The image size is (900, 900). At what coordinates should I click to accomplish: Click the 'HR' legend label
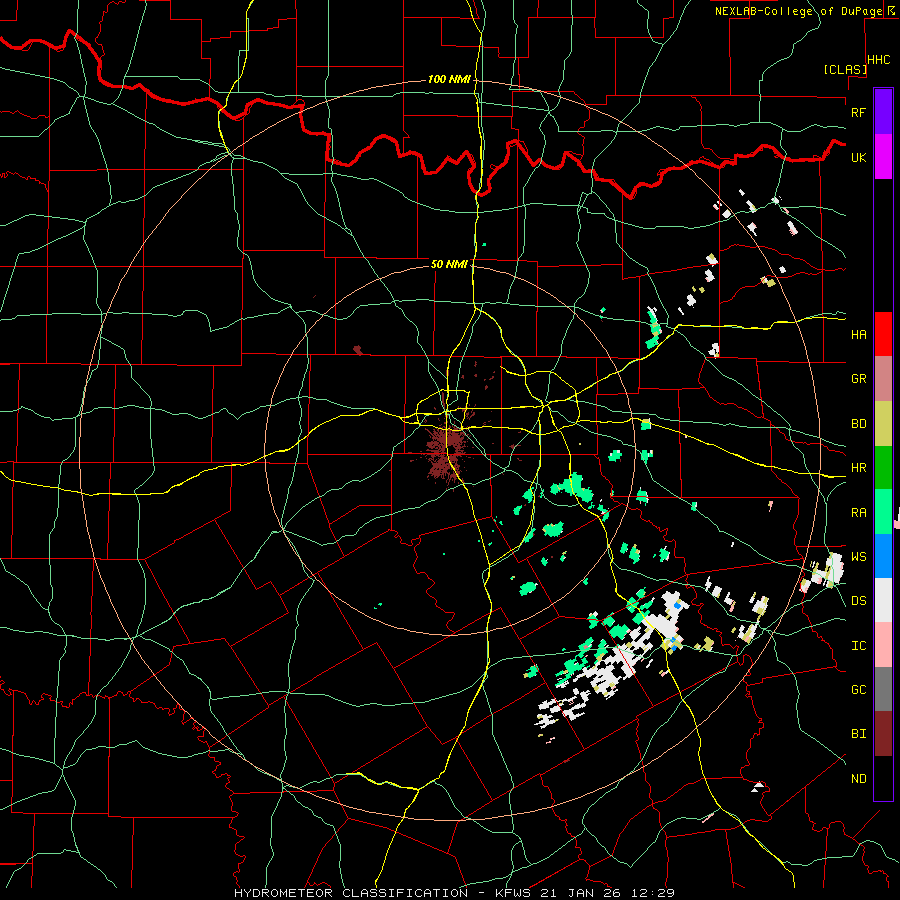click(x=858, y=468)
